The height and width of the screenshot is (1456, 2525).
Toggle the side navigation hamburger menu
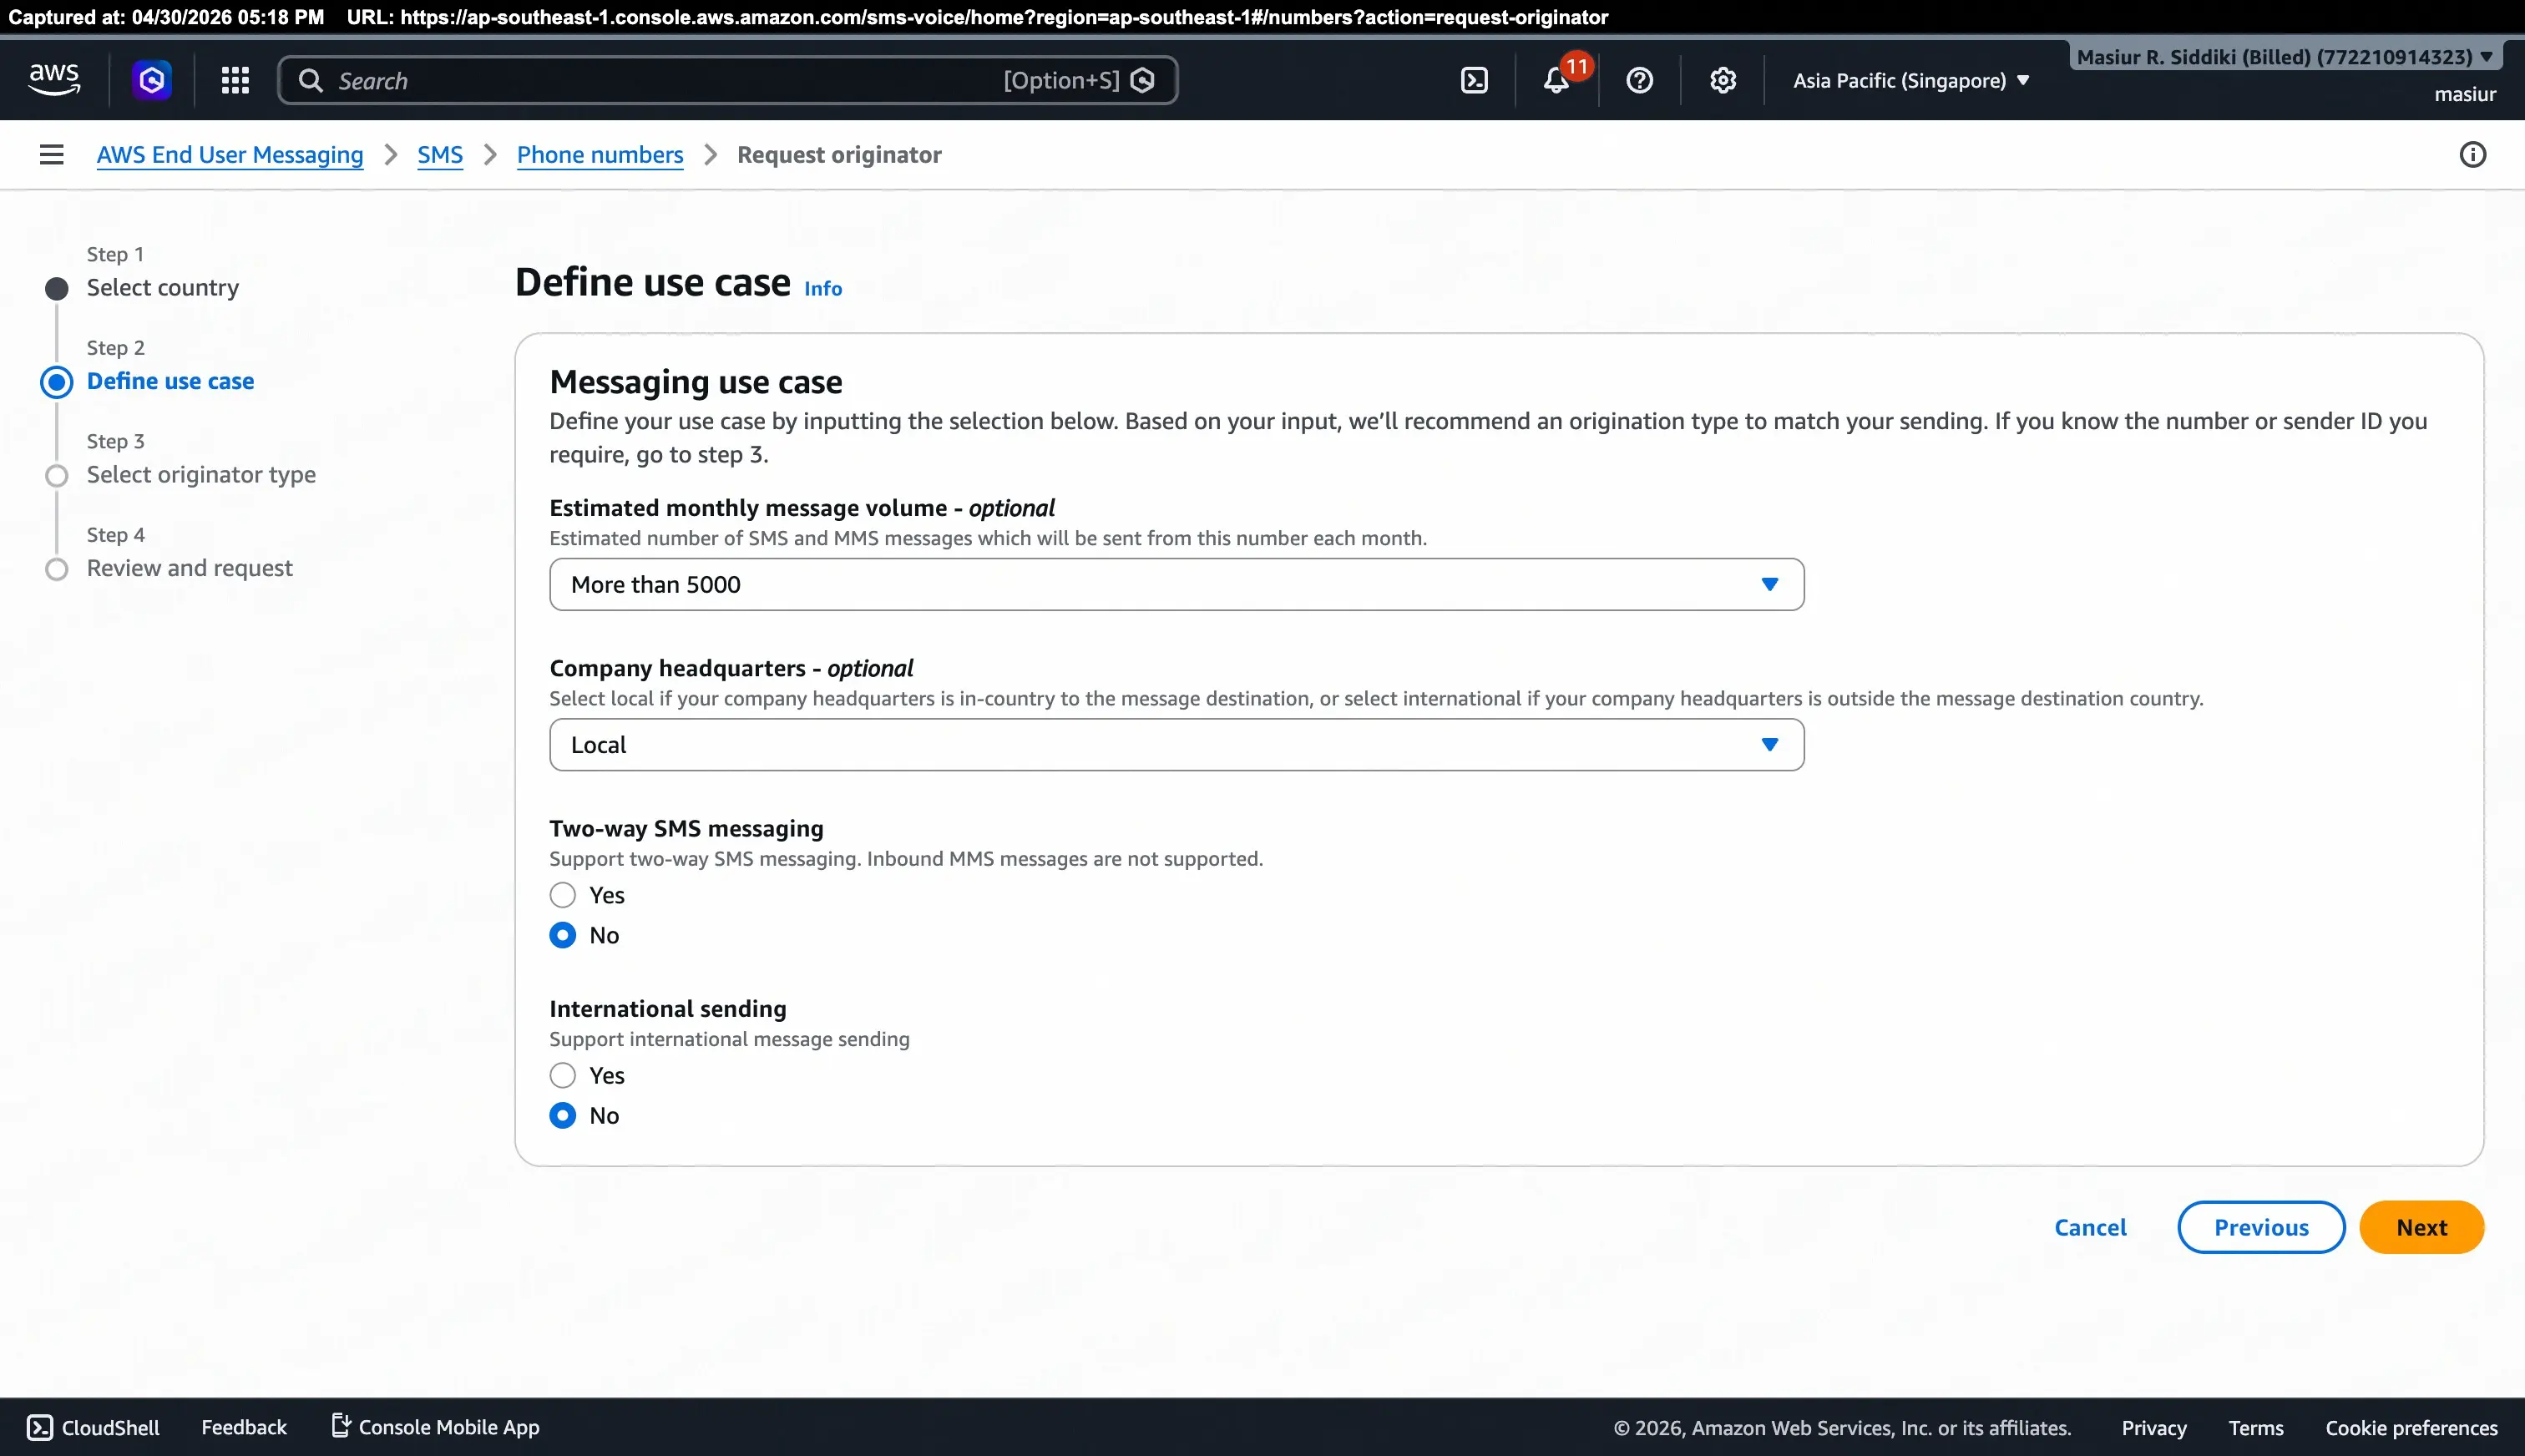pos(52,154)
